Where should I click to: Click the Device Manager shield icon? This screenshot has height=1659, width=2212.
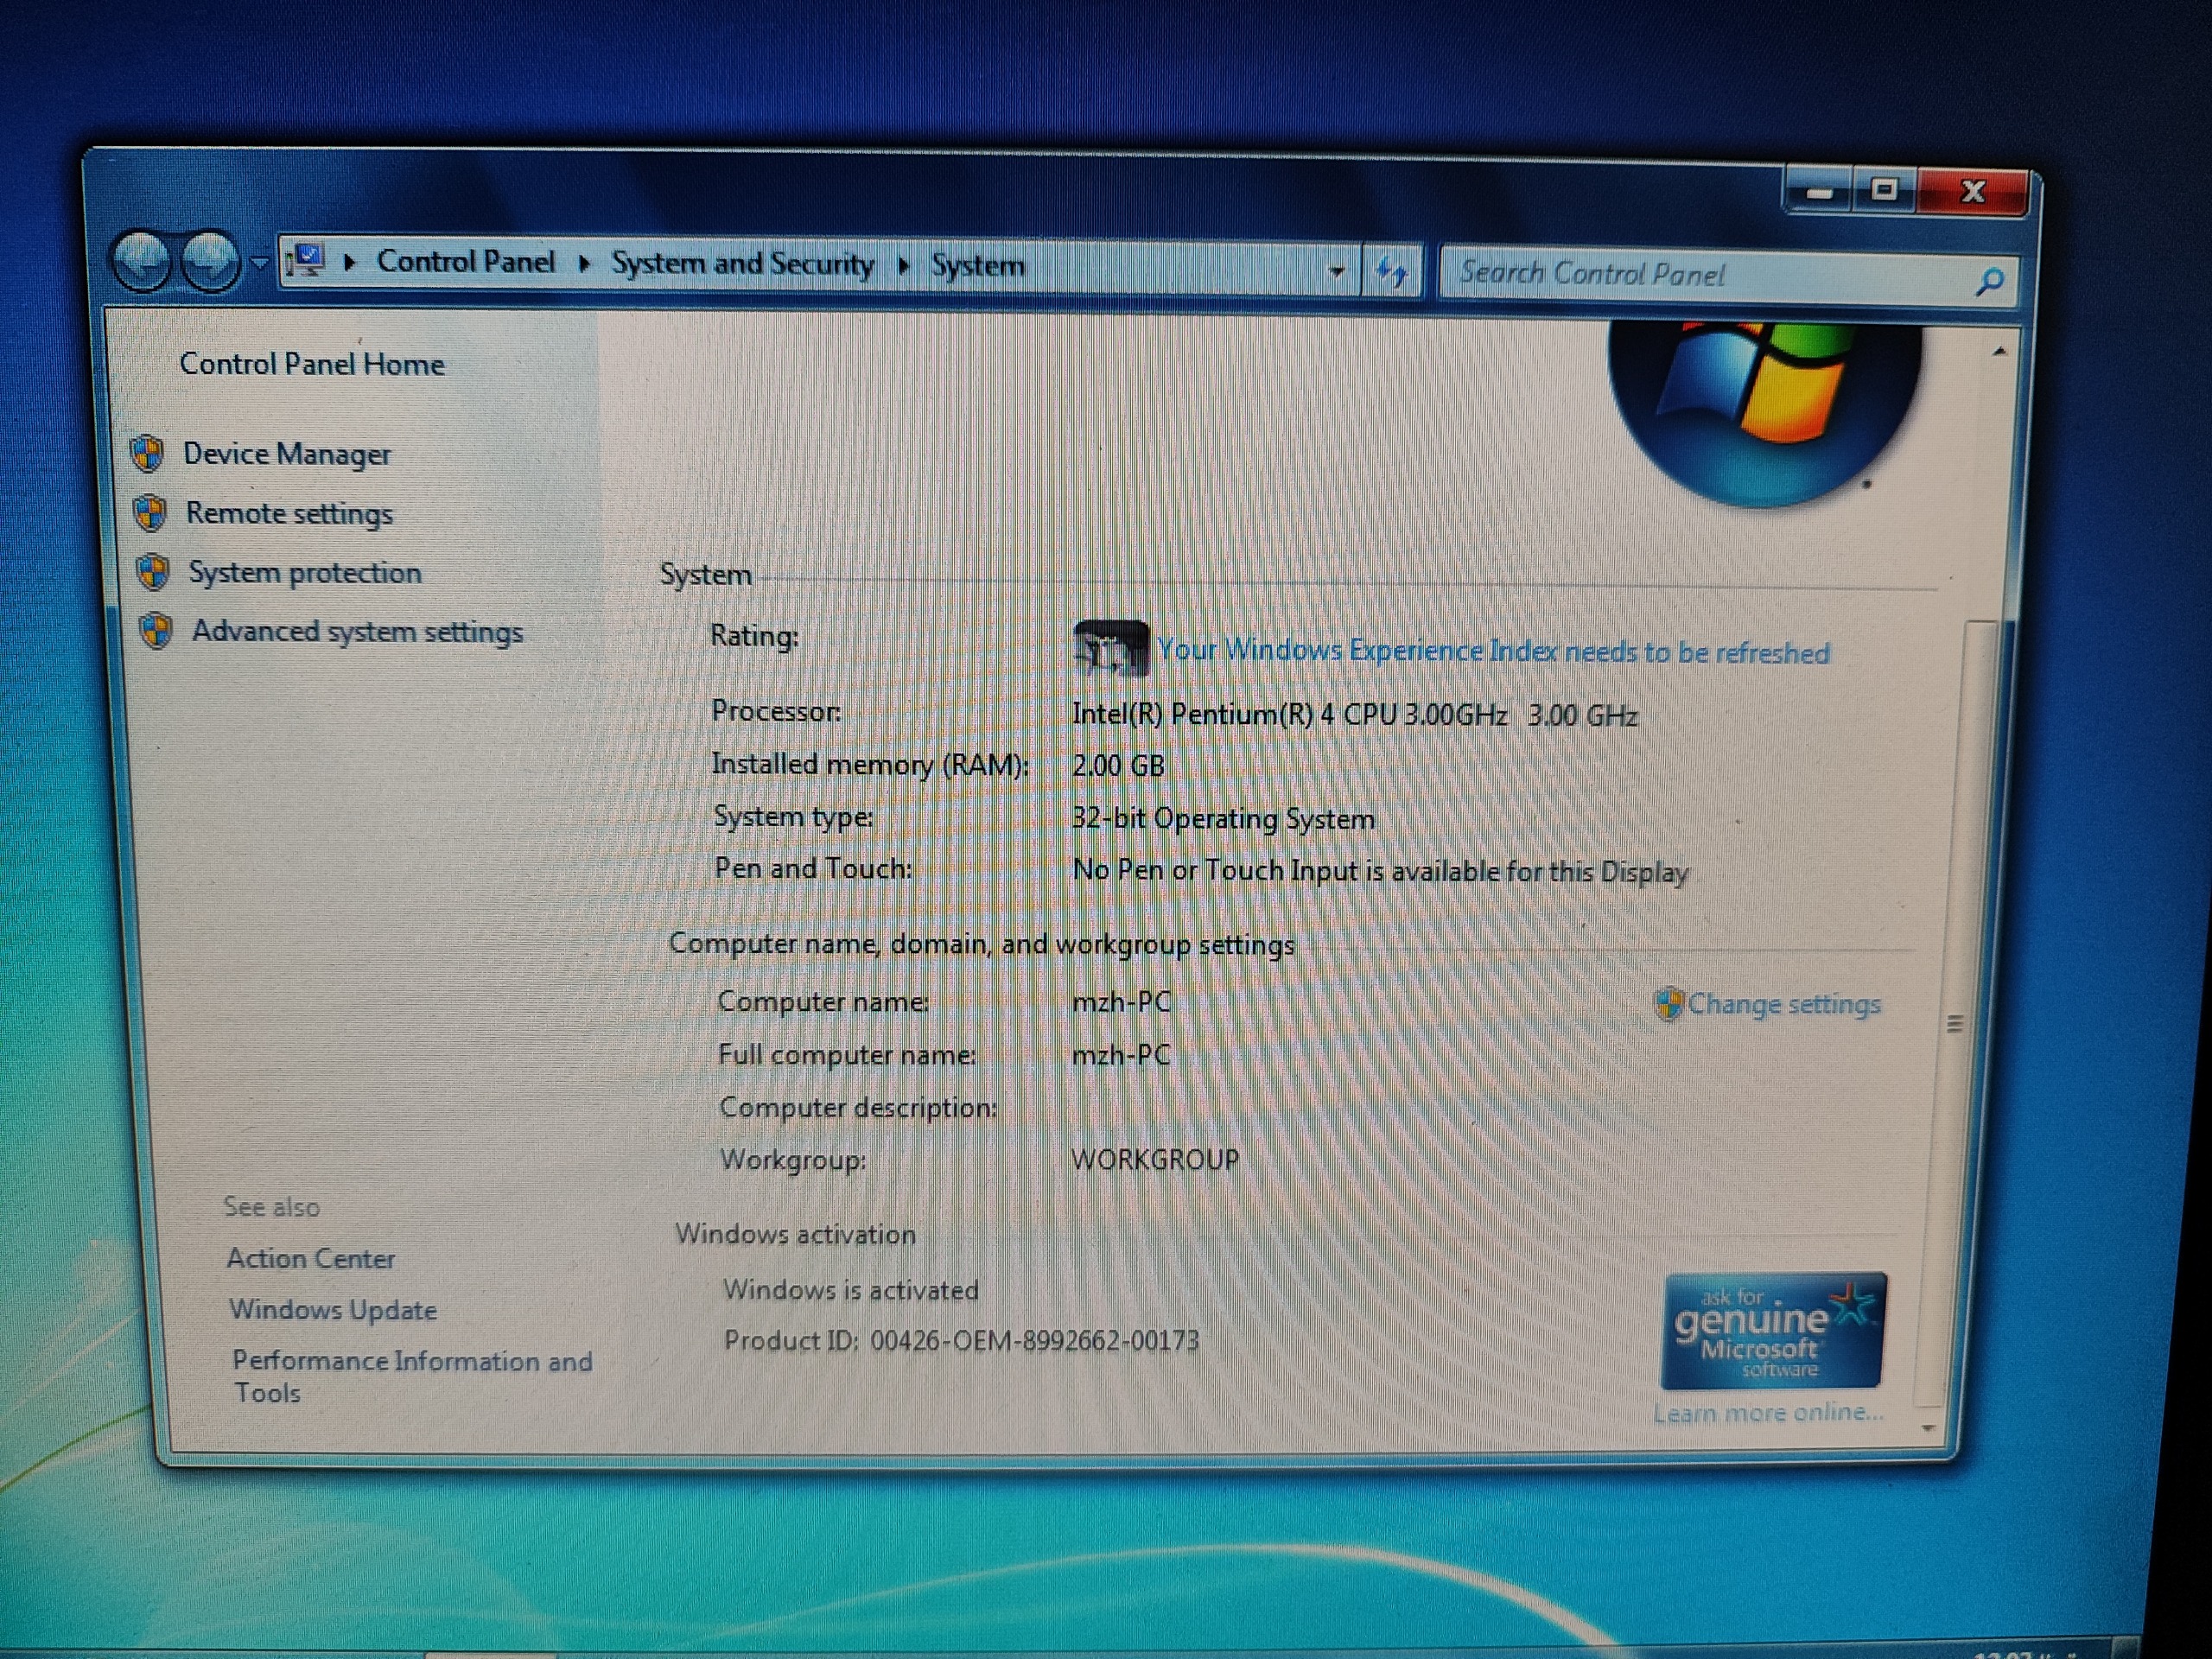click(148, 453)
